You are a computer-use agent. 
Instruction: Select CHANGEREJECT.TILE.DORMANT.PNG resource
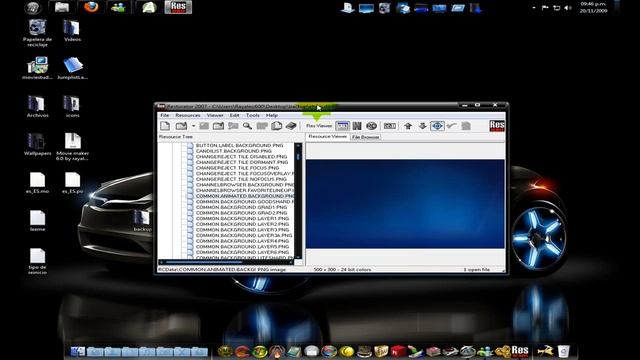tap(242, 162)
